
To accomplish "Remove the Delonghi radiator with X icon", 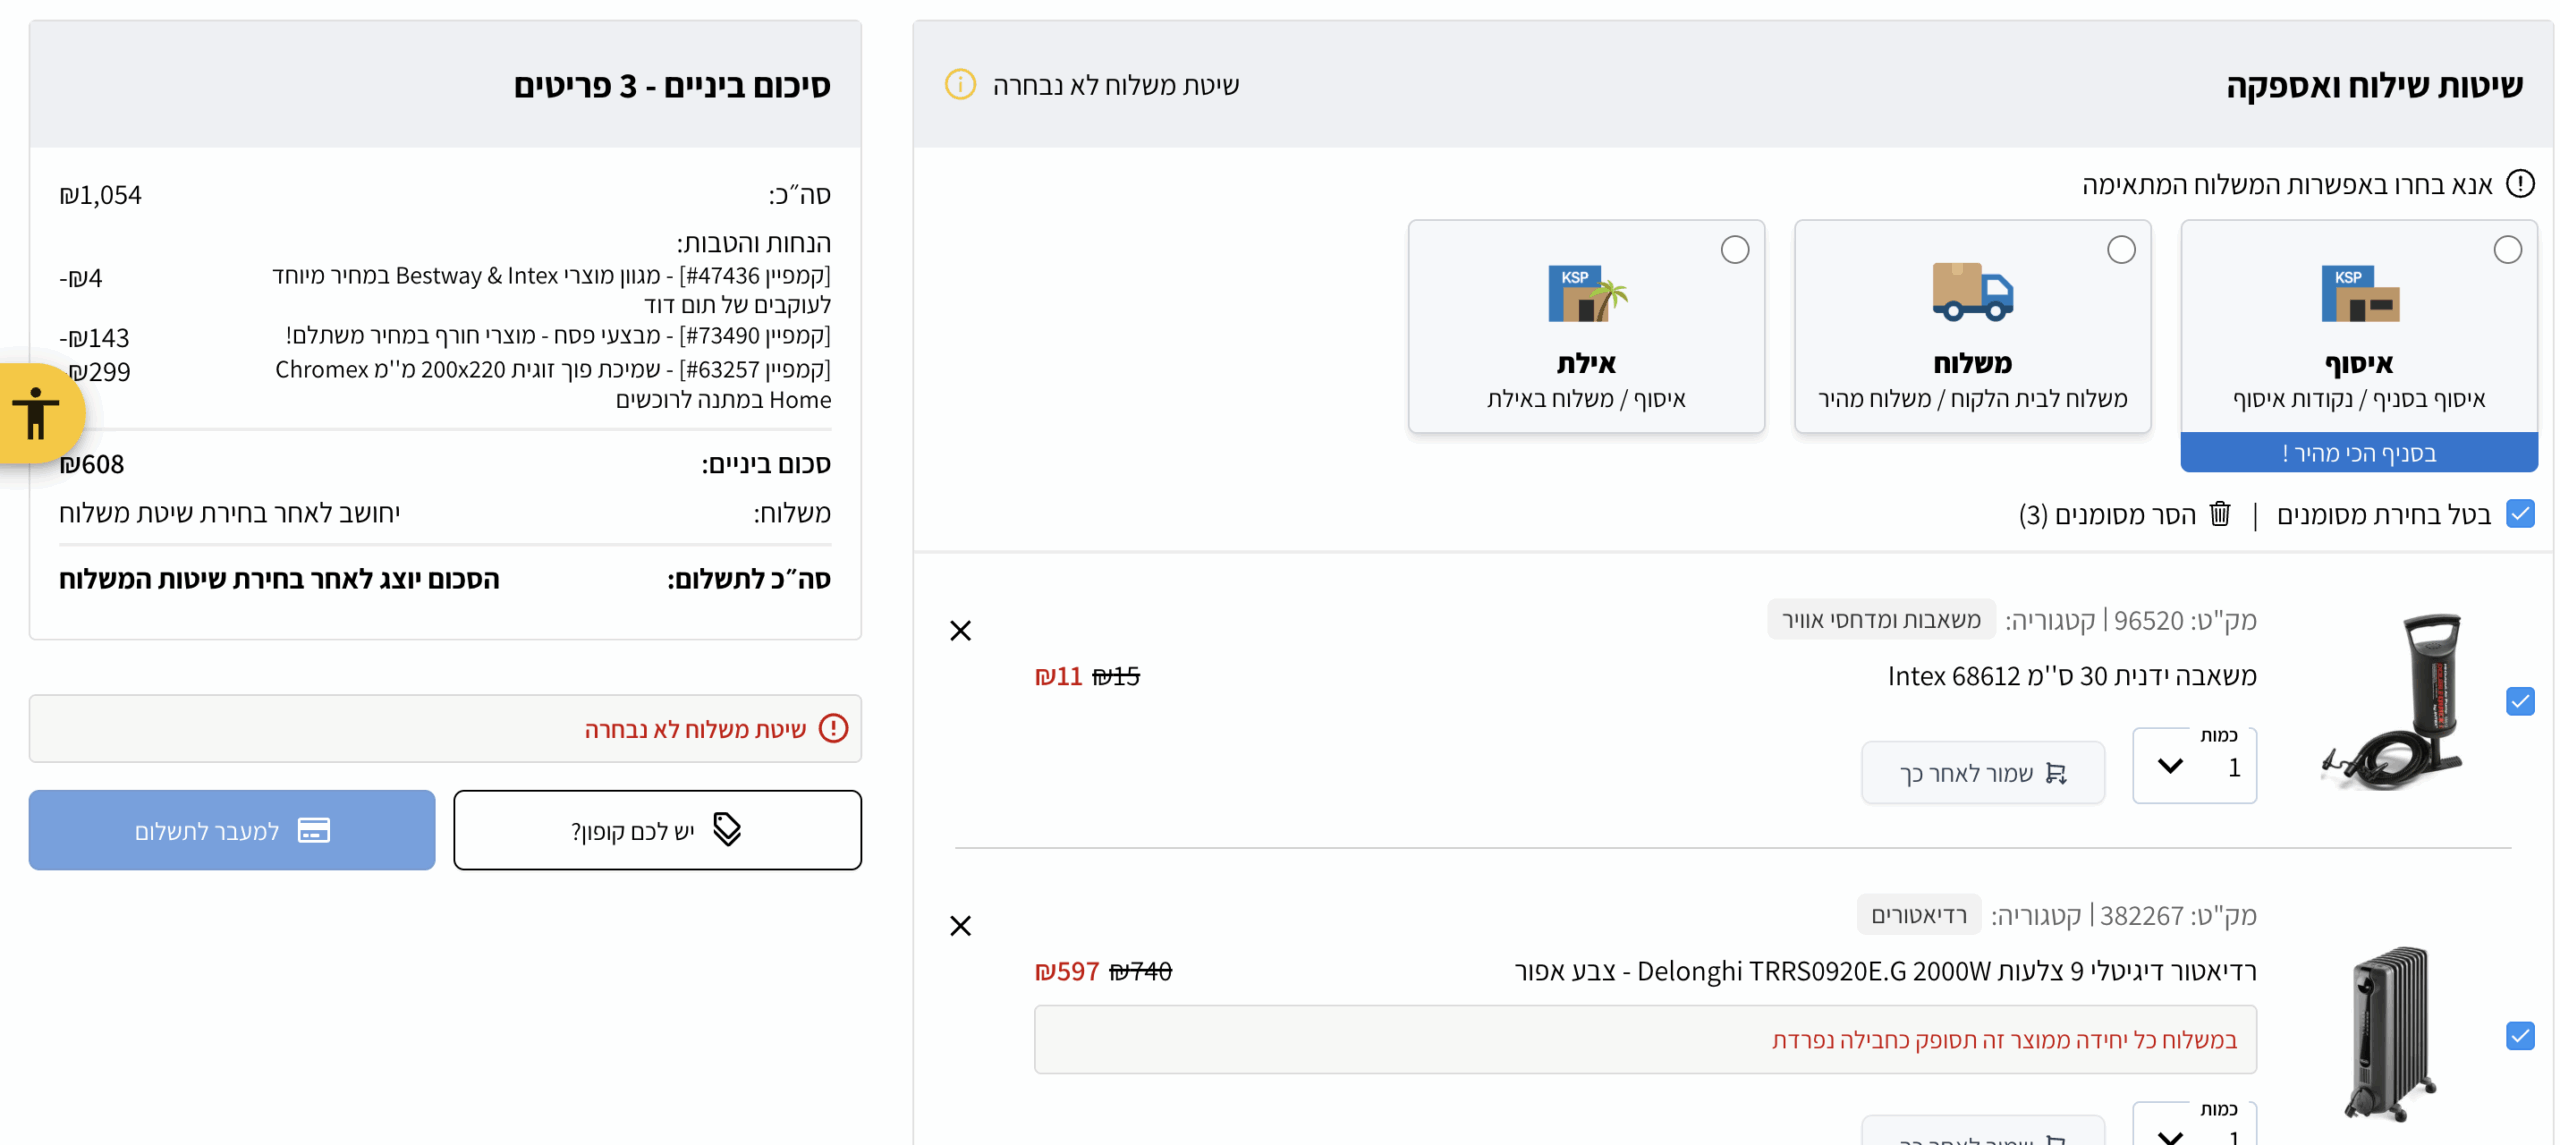I will (x=960, y=926).
